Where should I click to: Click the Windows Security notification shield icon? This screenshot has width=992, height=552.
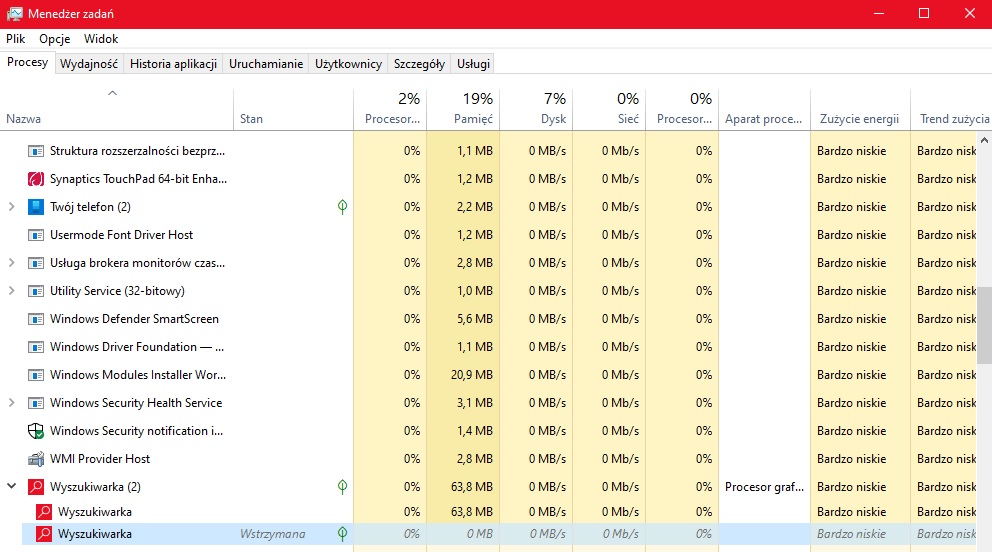click(36, 431)
